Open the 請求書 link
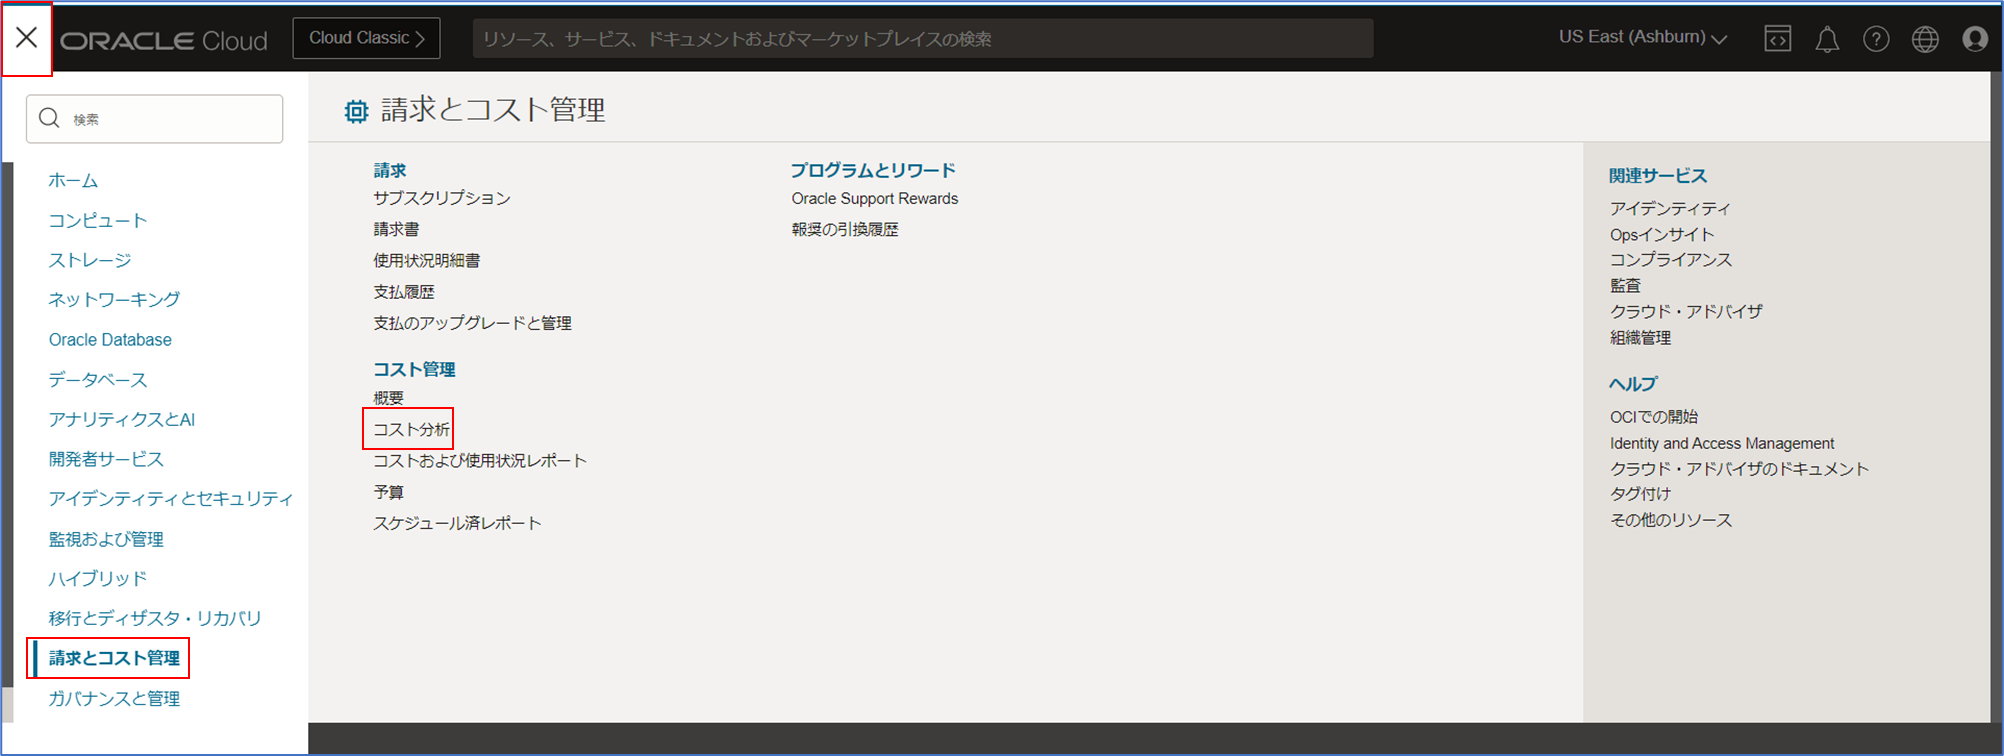This screenshot has height=756, width=2004. 396,229
